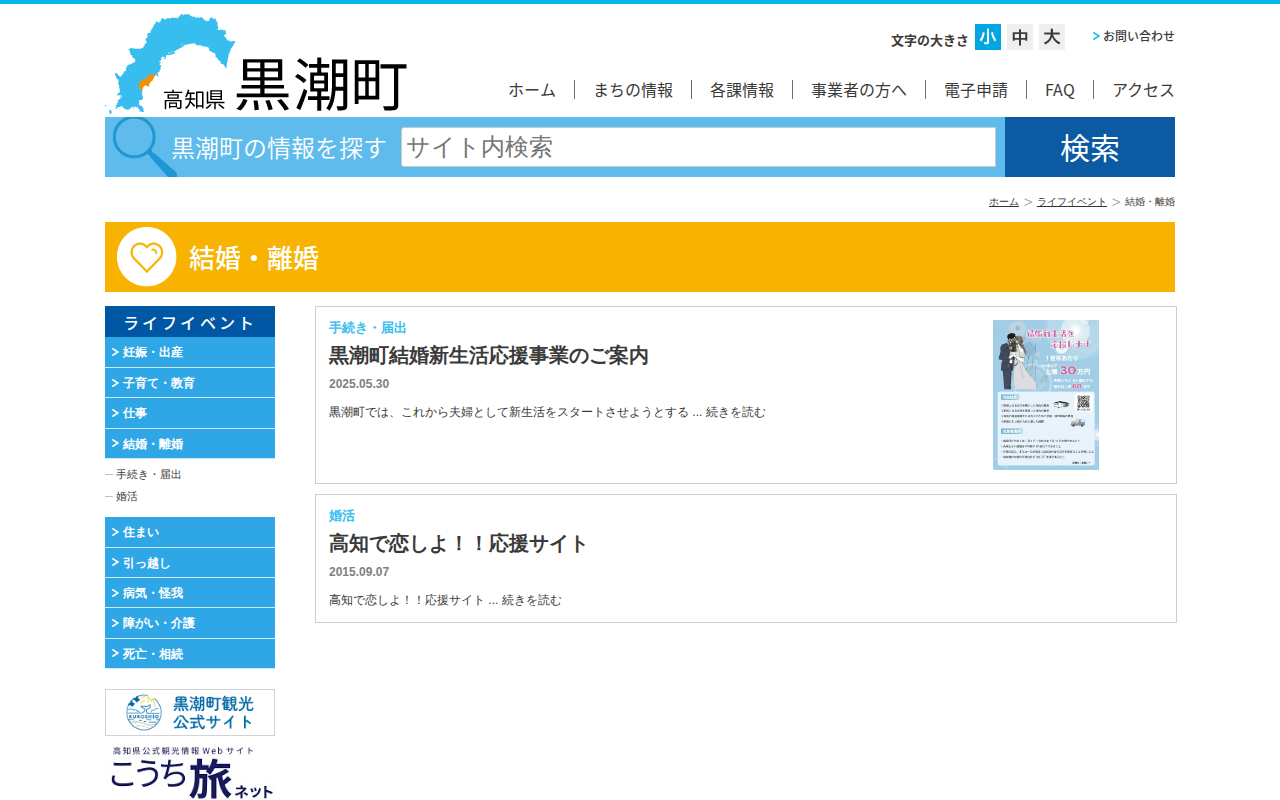The image size is (1280, 800).
Task: Go to ホーム in the top navigation
Action: [x=532, y=90]
